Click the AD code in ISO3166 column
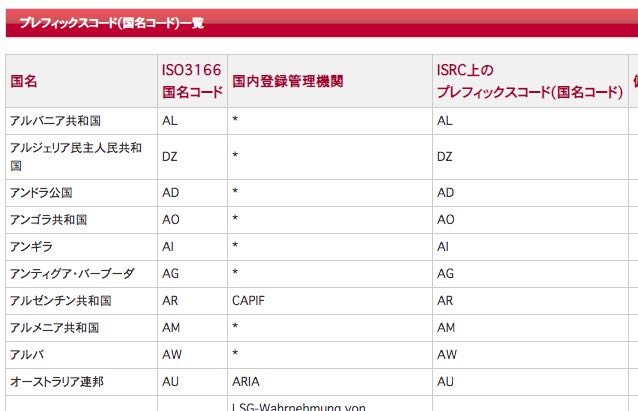Image resolution: width=638 pixels, height=411 pixels. pos(170,192)
